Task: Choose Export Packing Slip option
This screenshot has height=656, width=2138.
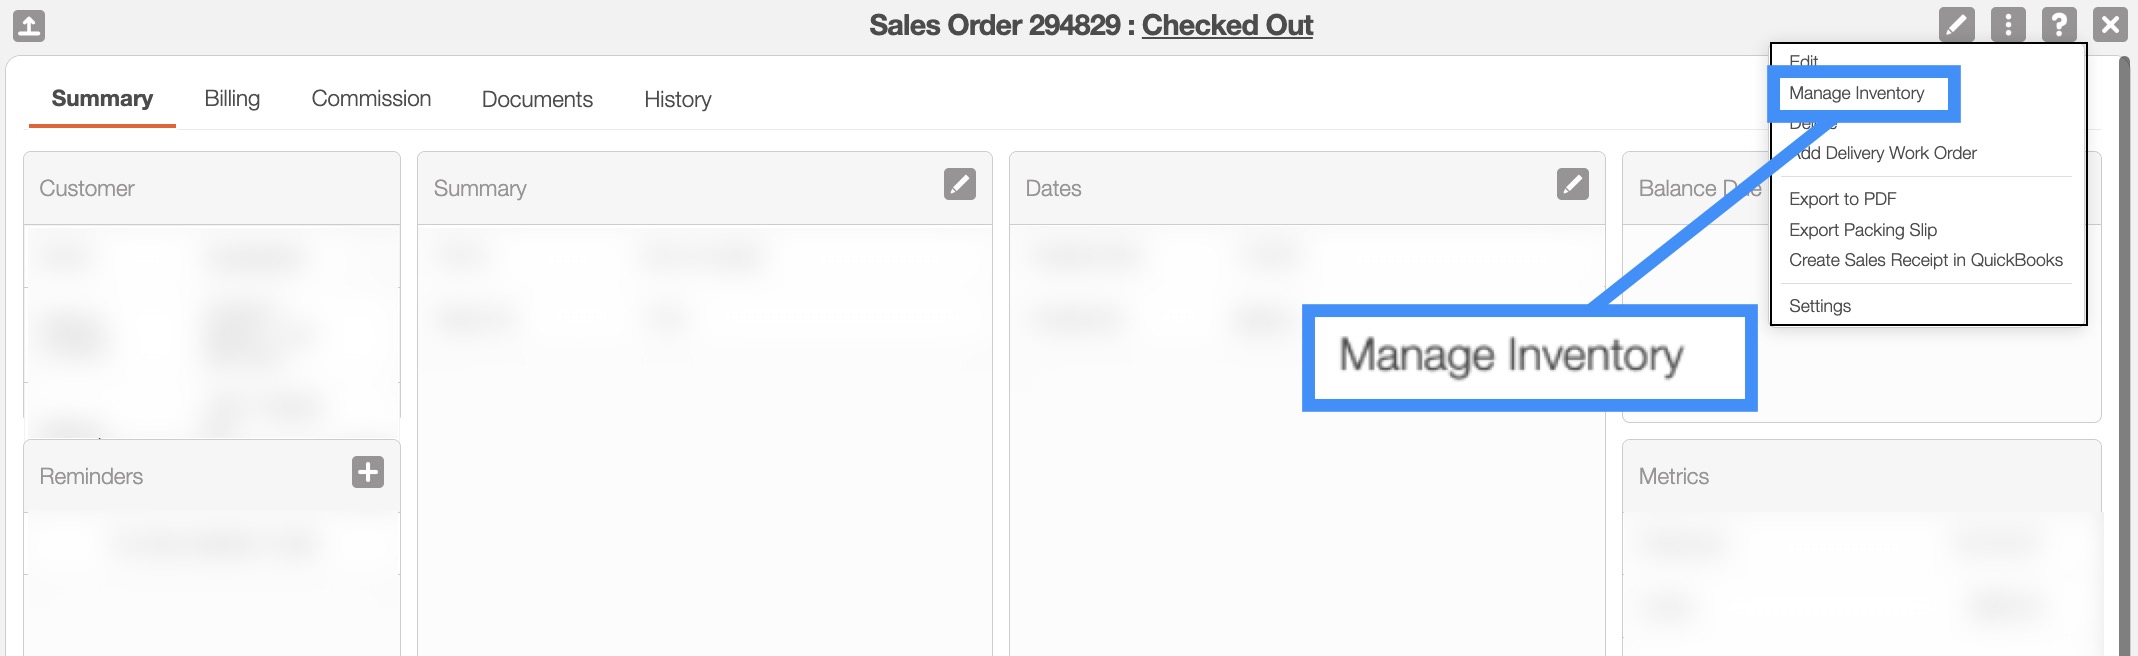Action: [x=1862, y=230]
